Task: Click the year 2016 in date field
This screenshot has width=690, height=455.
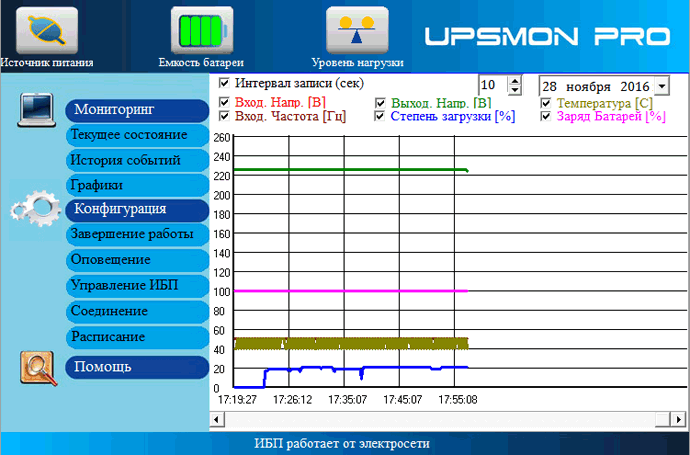Action: point(635,86)
